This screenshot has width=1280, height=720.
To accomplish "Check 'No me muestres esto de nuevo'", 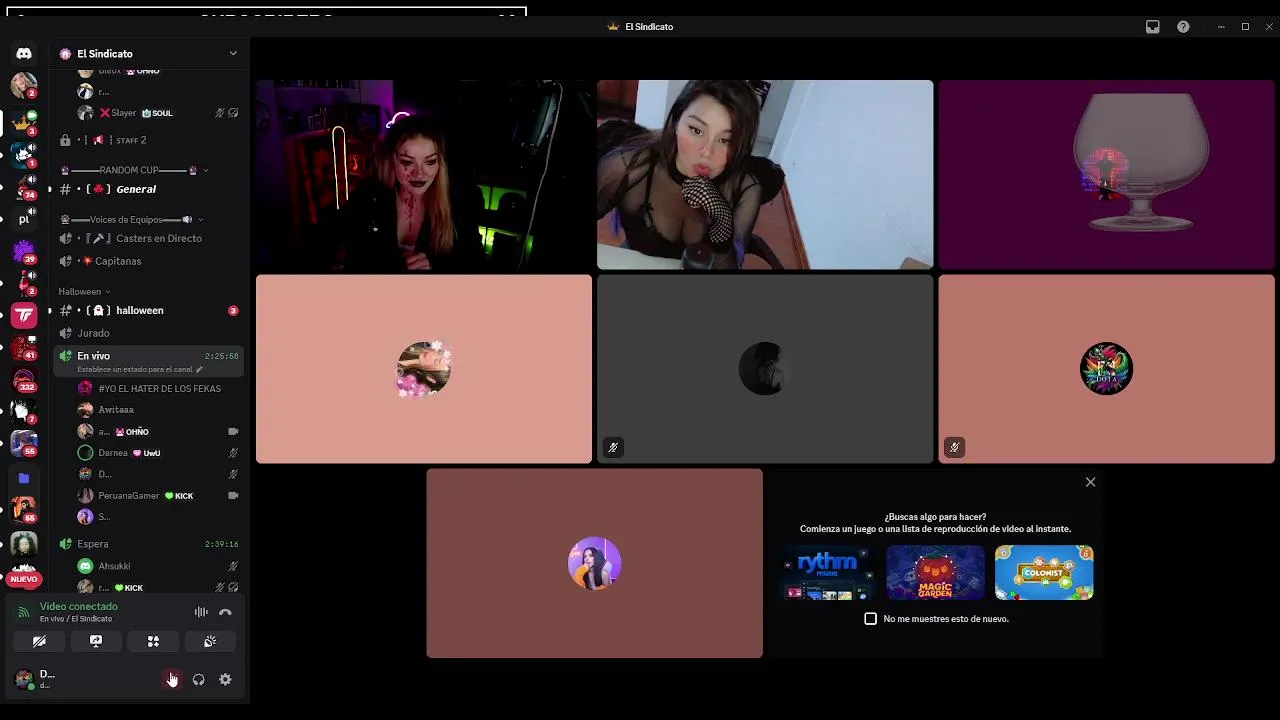I will [x=870, y=619].
